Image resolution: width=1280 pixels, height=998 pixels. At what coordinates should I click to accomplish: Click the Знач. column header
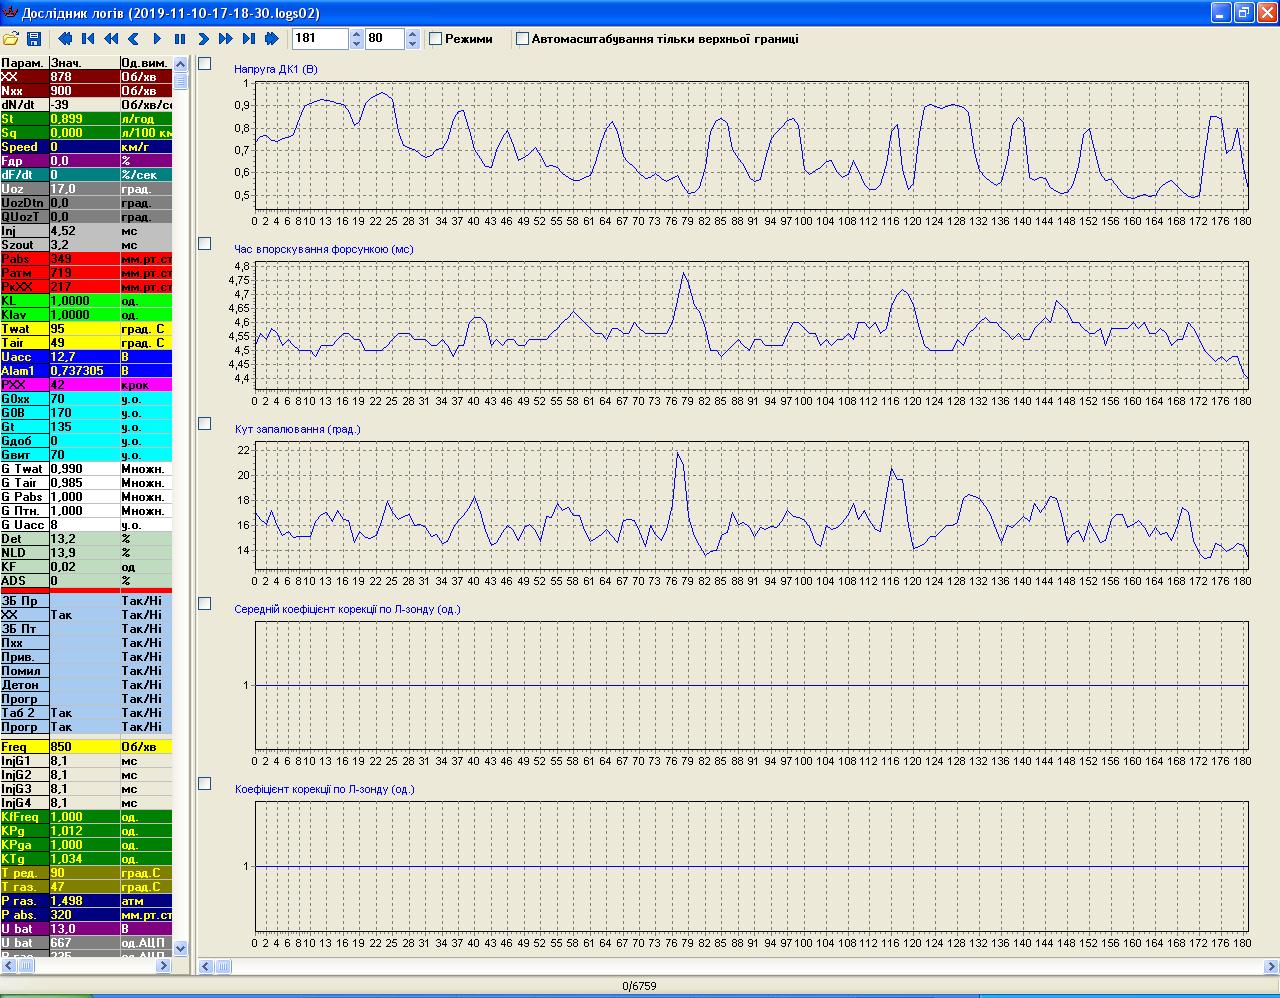coord(84,63)
